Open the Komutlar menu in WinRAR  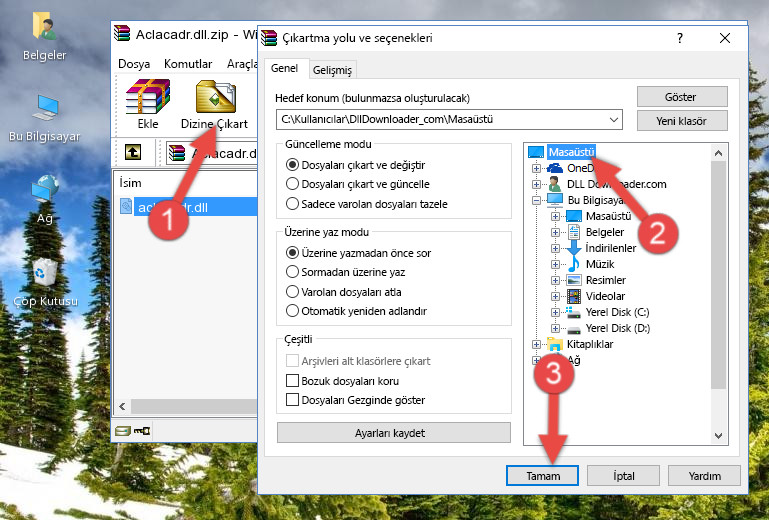point(188,64)
